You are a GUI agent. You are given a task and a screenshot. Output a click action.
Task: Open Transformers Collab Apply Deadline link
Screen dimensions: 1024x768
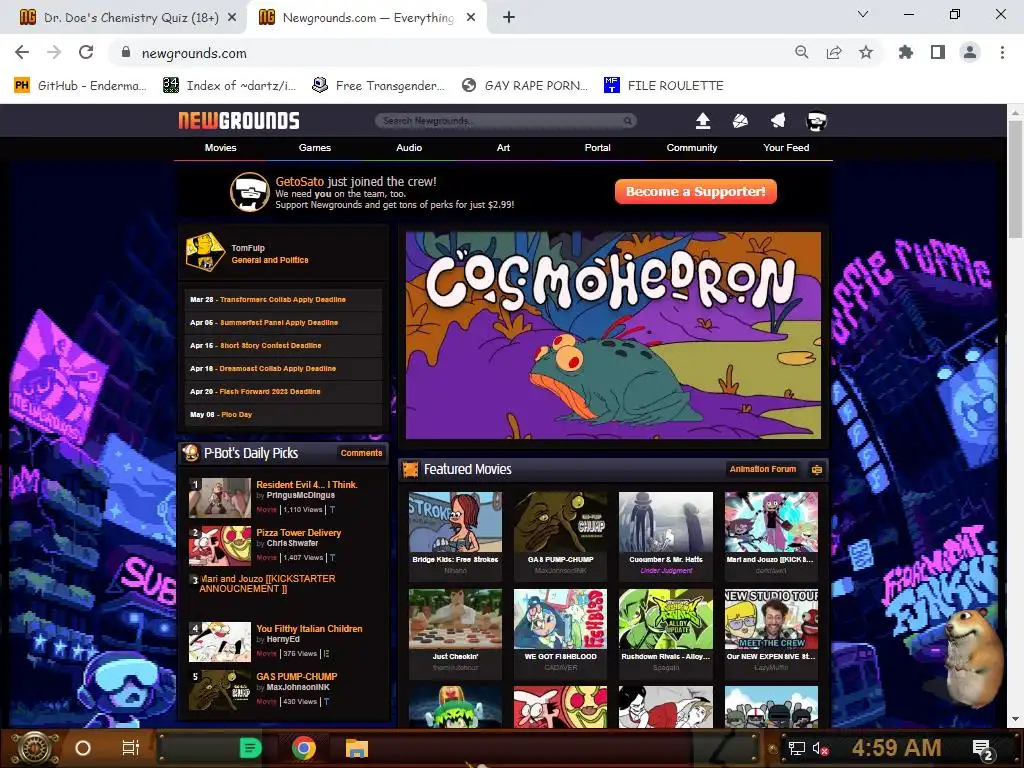[x=283, y=299]
